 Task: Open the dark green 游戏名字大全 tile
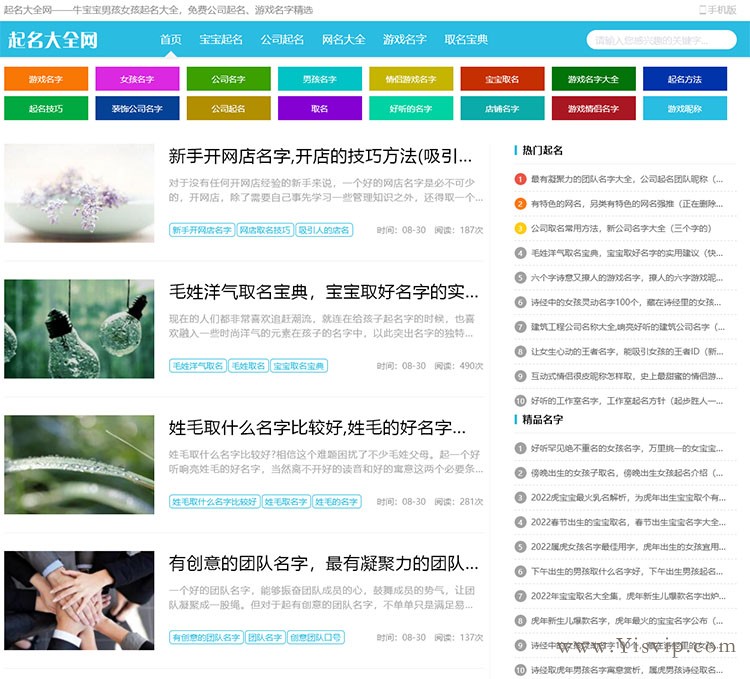click(x=594, y=79)
